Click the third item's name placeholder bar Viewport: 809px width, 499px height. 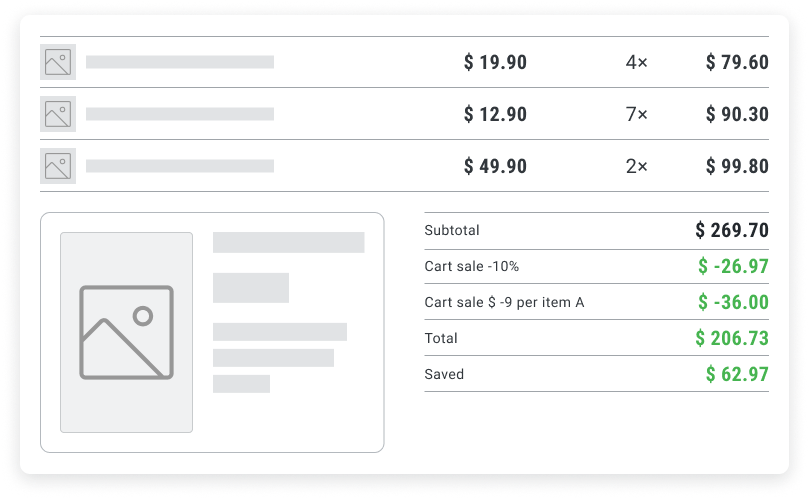pos(180,166)
